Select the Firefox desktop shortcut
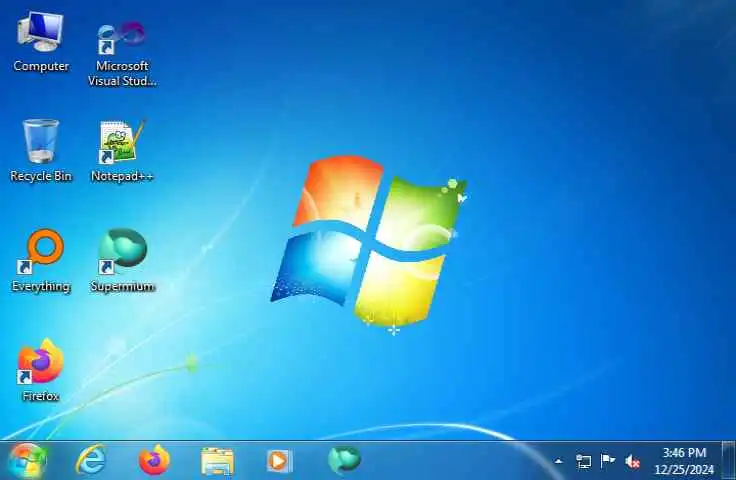This screenshot has width=736, height=480. [x=41, y=371]
